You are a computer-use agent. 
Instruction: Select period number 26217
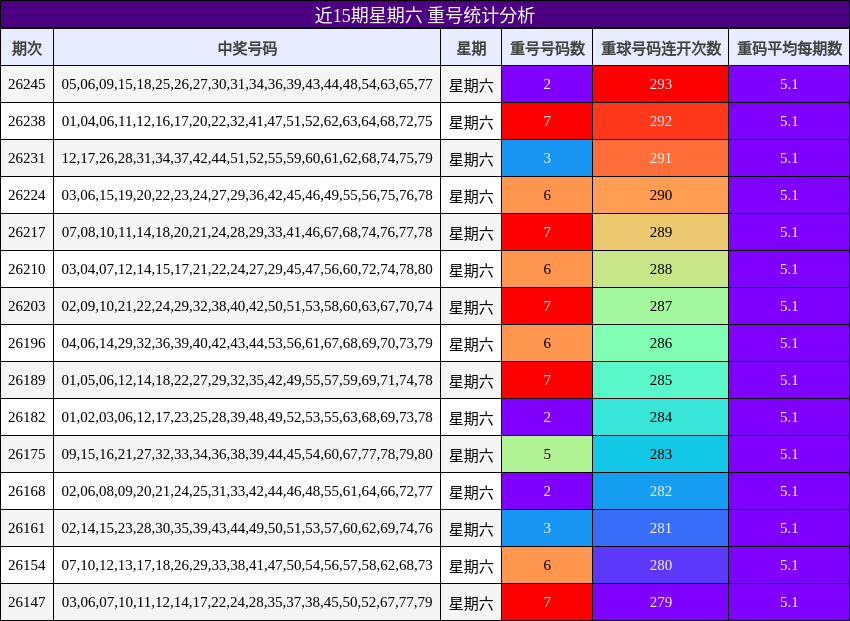(x=27, y=232)
